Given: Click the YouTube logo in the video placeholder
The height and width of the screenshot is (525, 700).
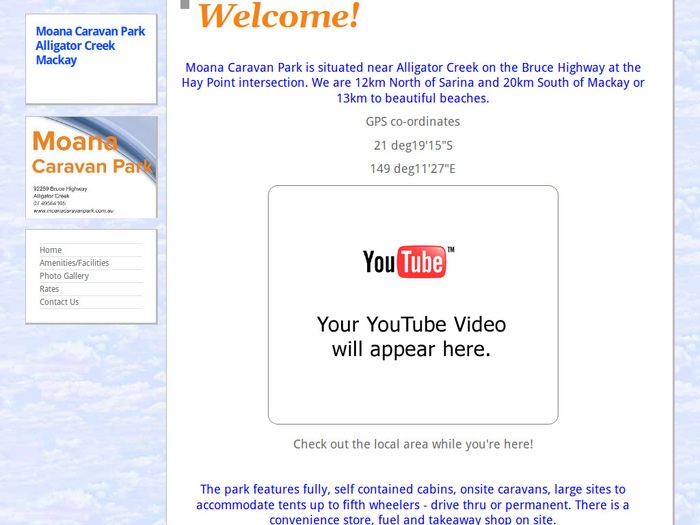Looking at the screenshot, I should click(408, 262).
